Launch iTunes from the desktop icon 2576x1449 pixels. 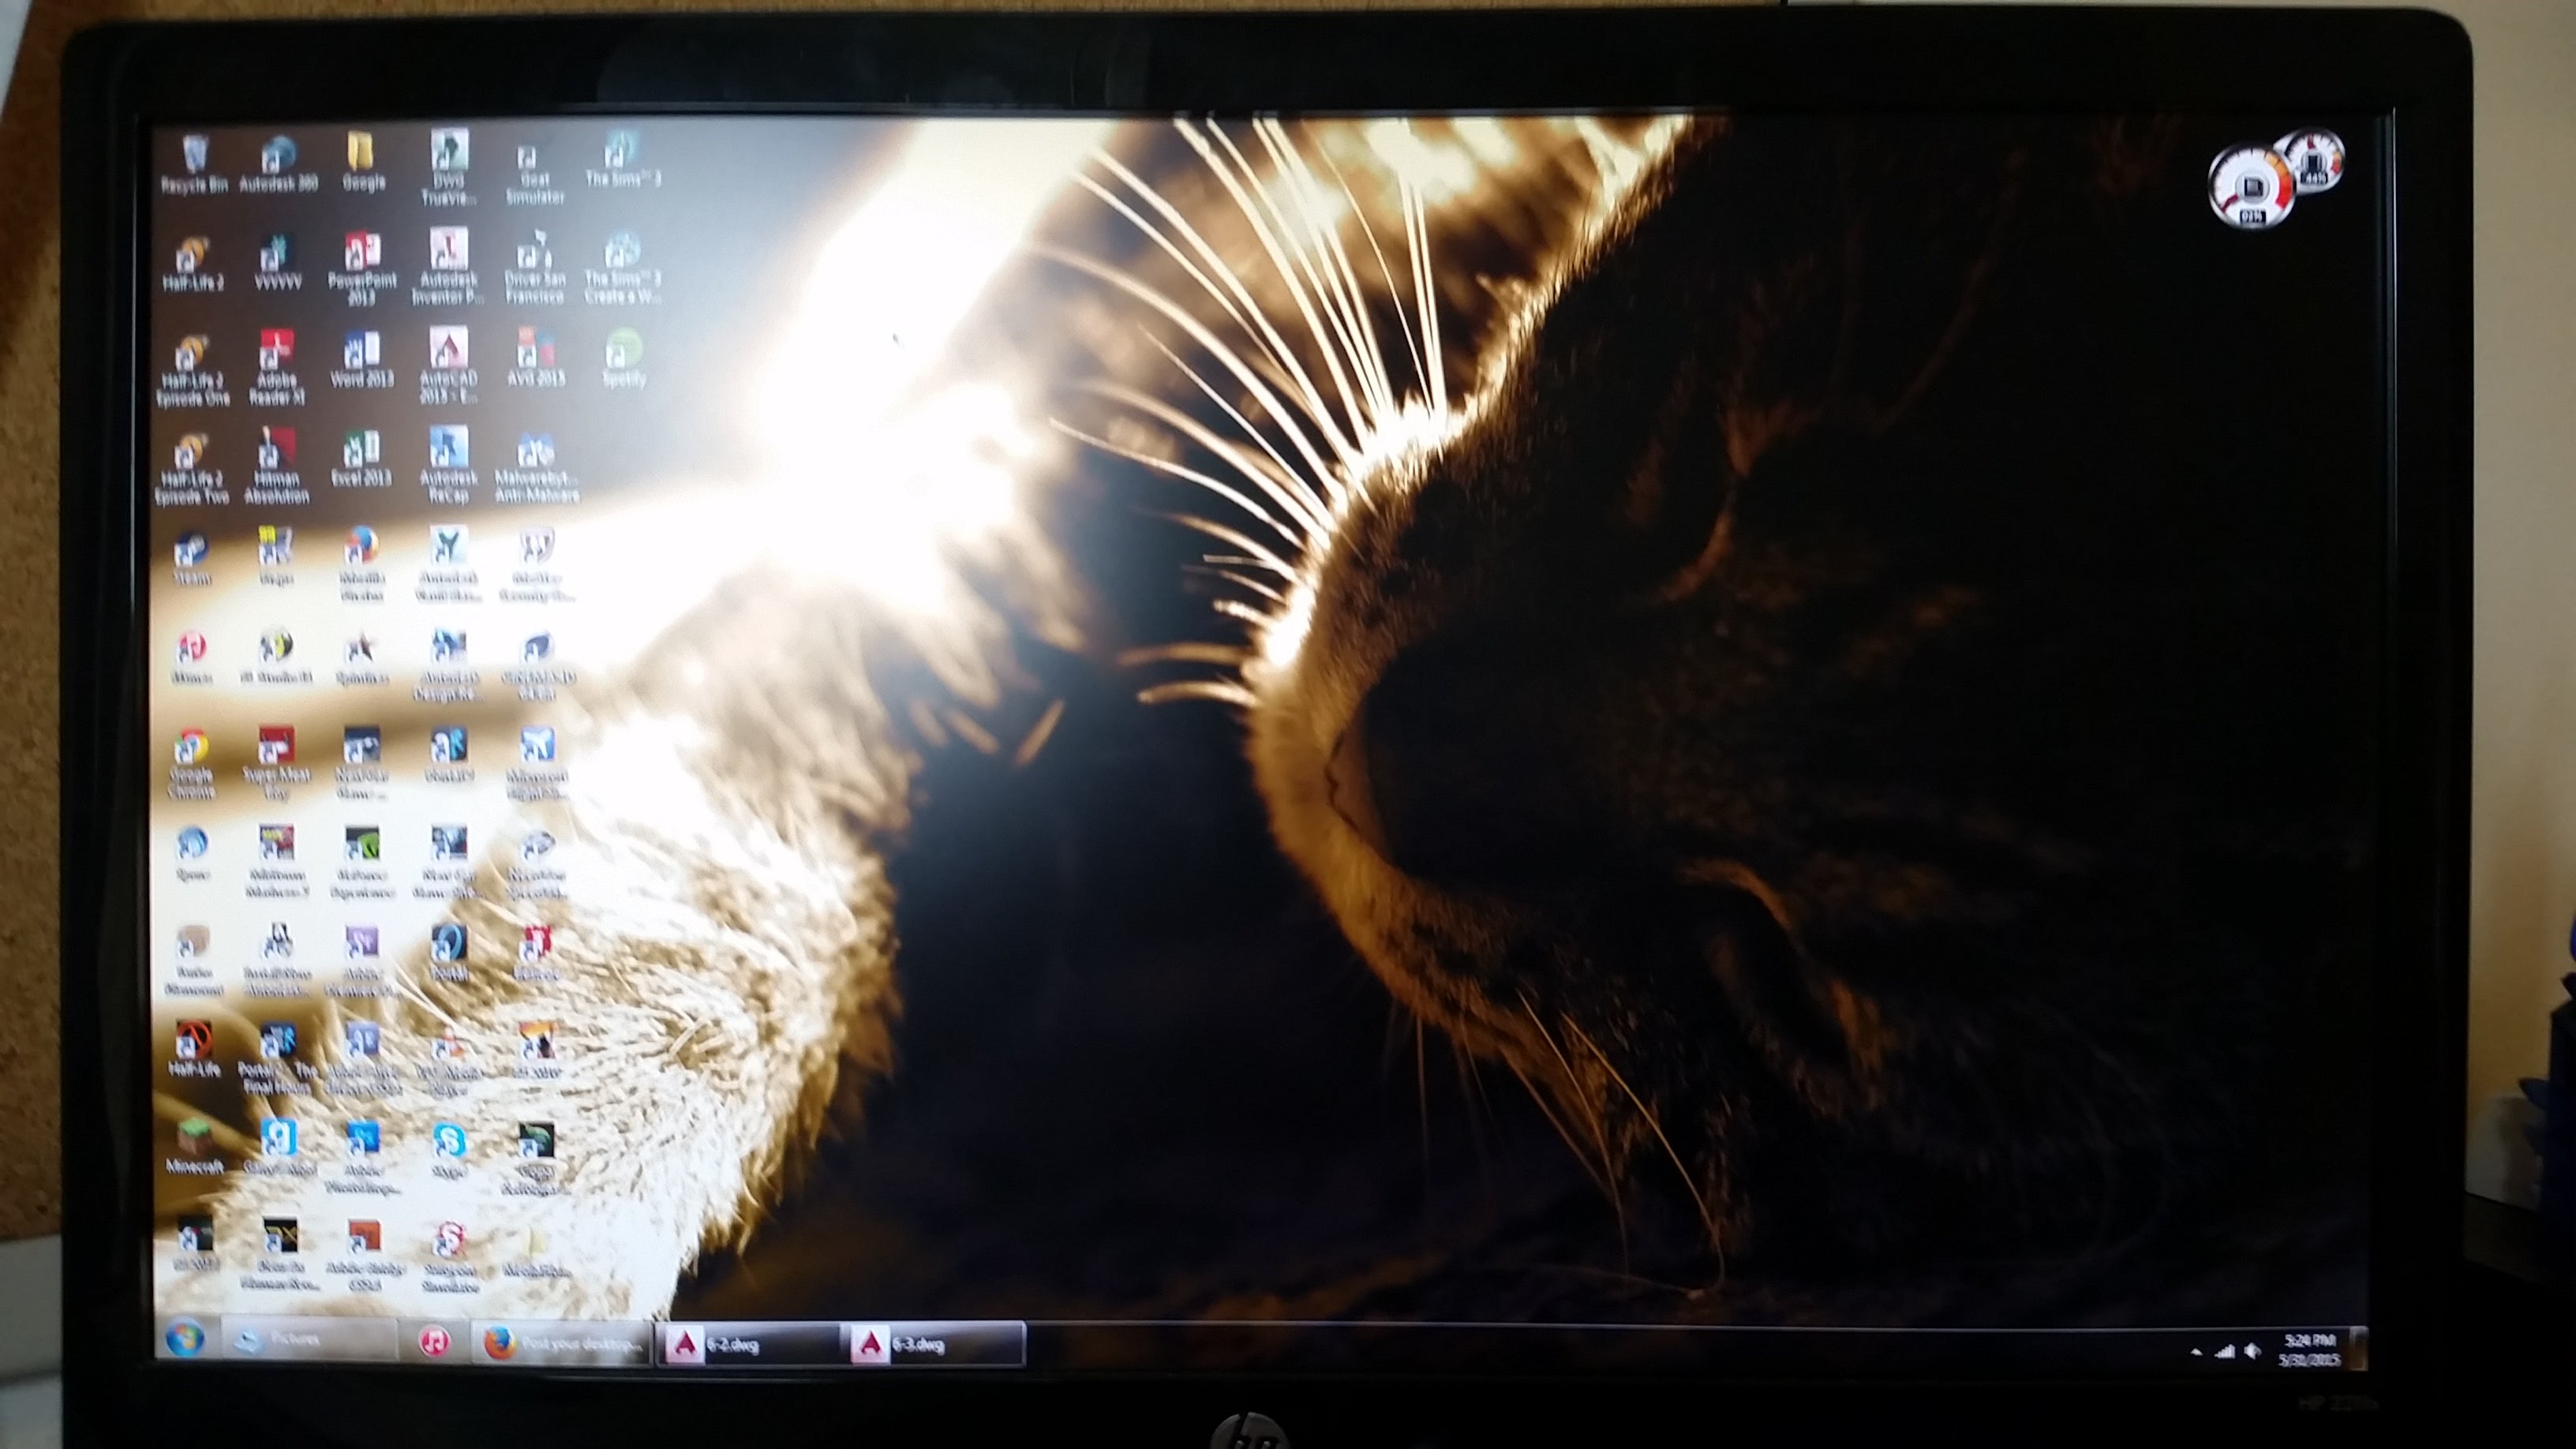191,657
